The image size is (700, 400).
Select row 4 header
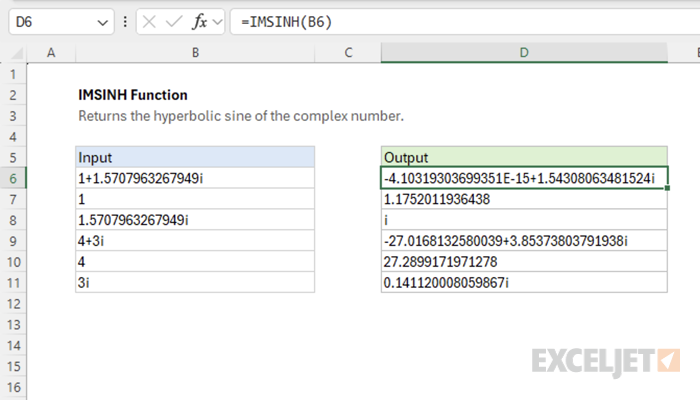pyautogui.click(x=13, y=137)
